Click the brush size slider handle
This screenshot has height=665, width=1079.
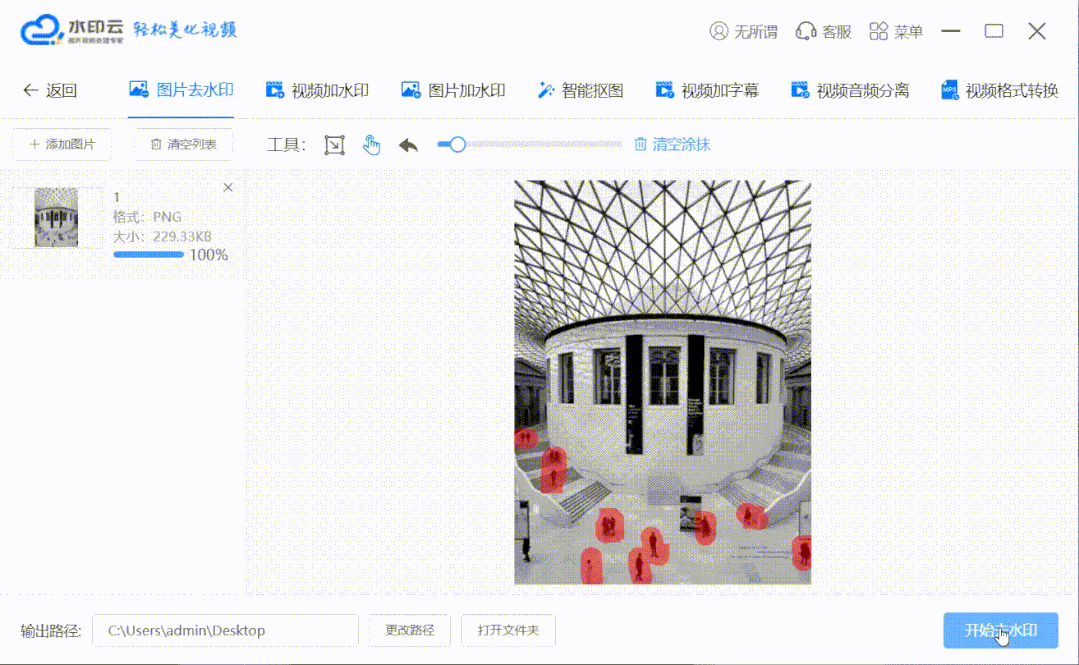(x=457, y=144)
